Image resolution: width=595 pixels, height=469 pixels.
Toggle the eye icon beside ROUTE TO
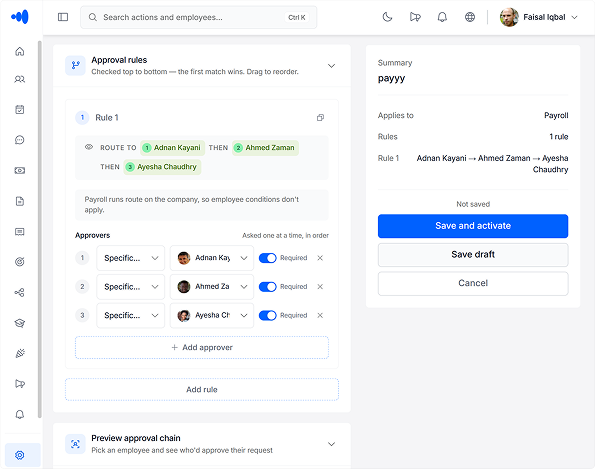point(89,147)
